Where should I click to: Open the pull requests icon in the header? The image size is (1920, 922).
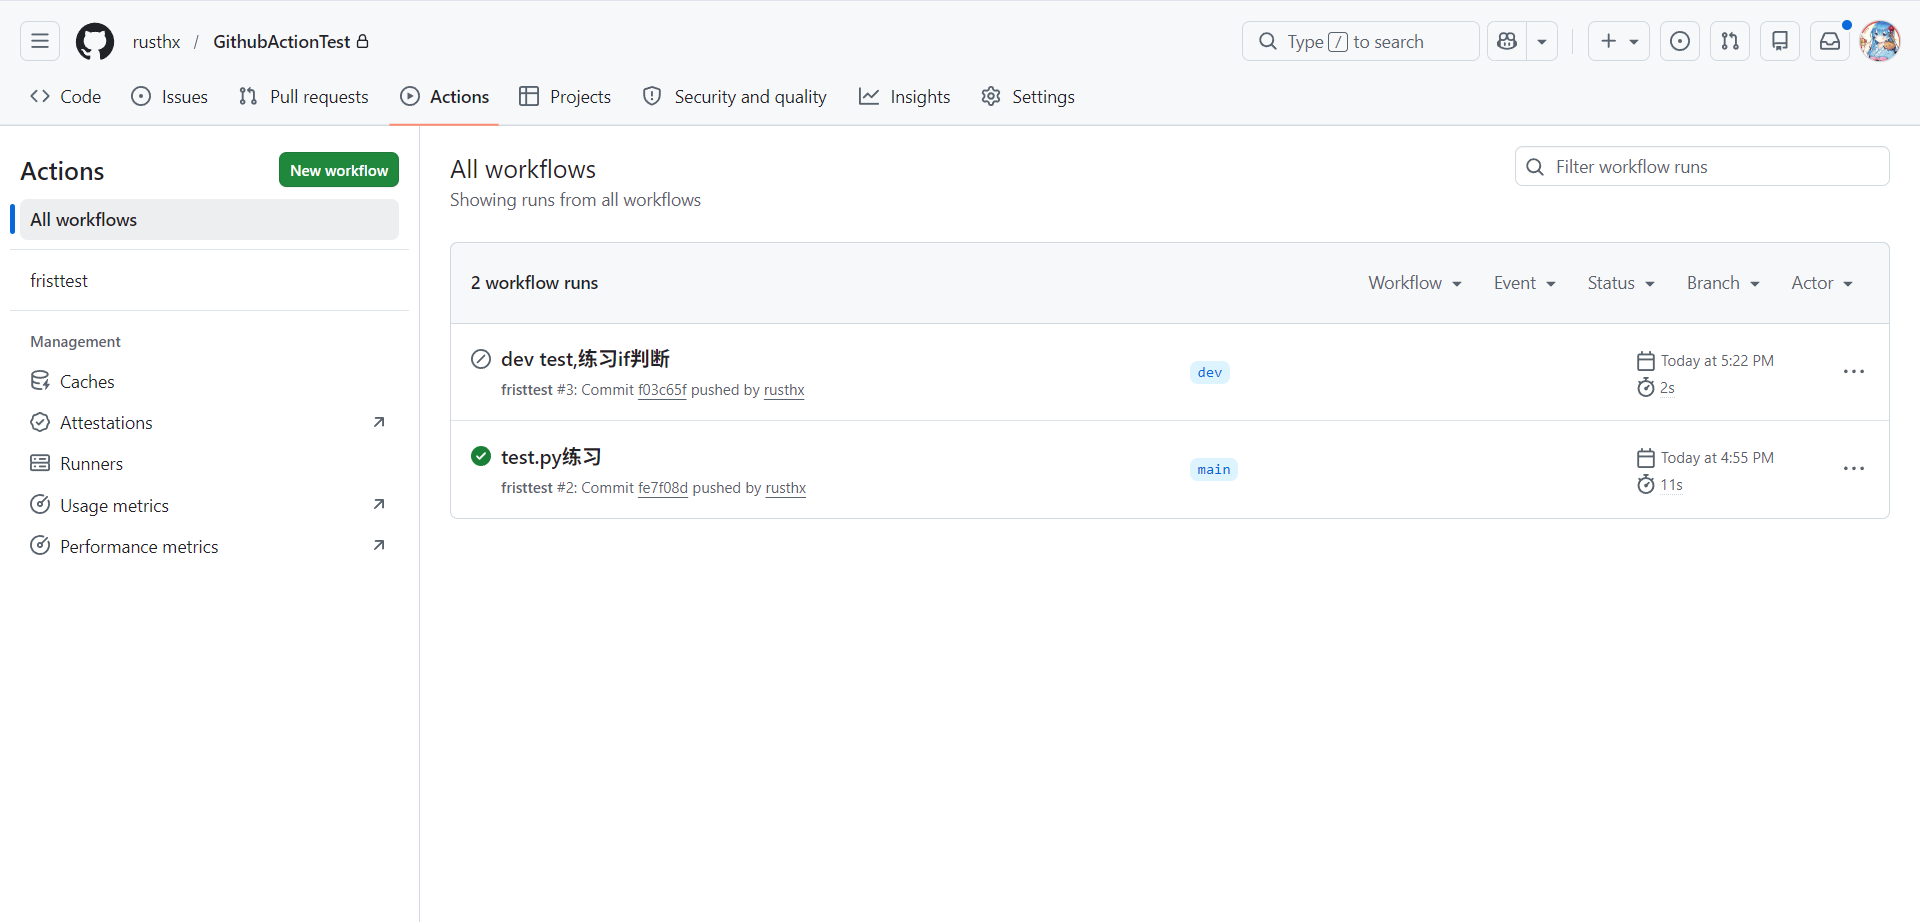tap(1730, 41)
